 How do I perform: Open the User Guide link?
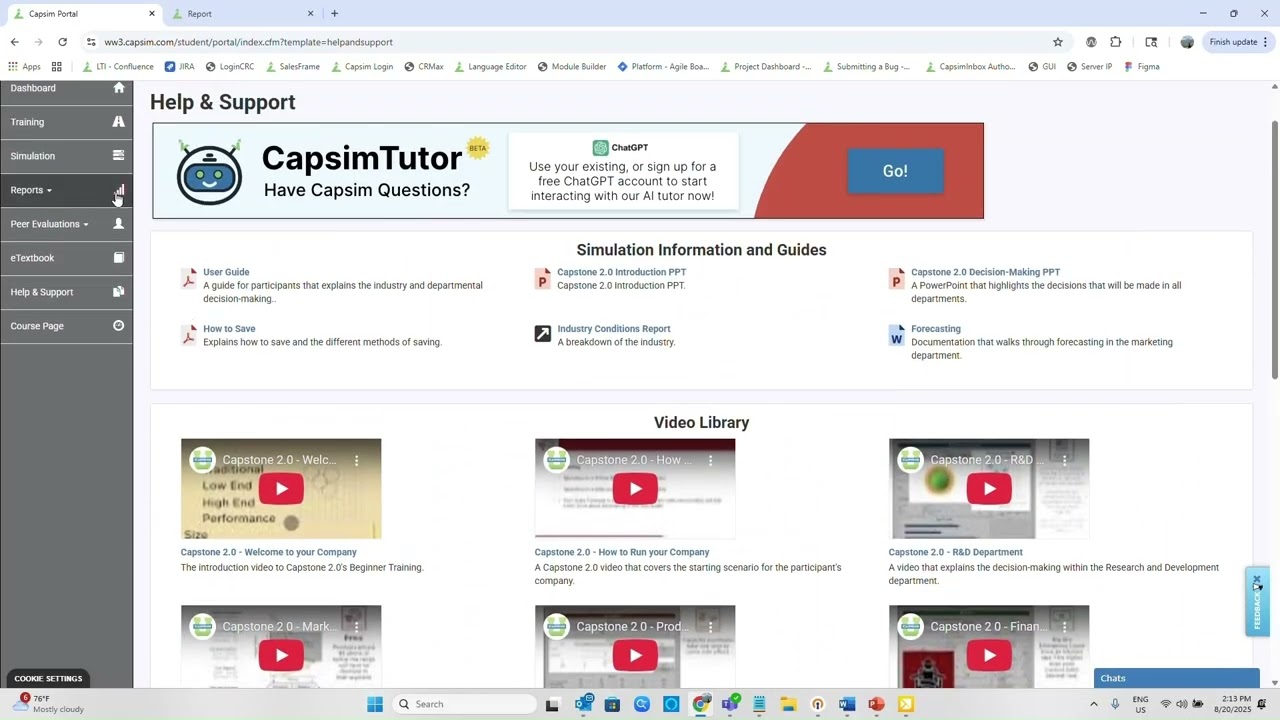coord(226,272)
